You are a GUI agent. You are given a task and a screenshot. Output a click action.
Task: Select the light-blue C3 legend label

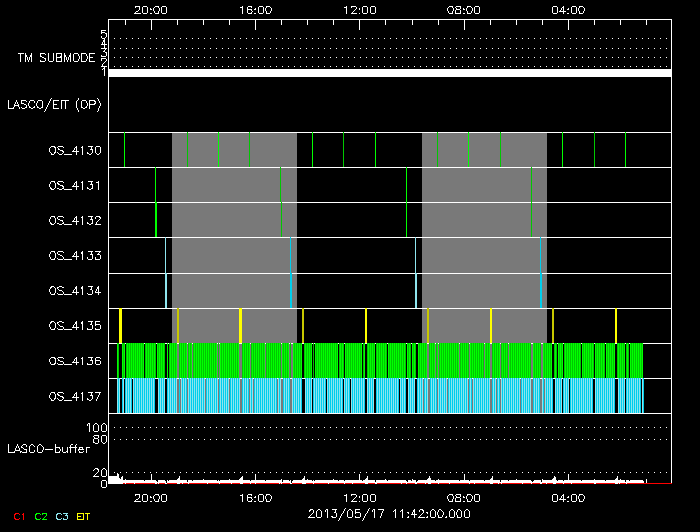63,516
